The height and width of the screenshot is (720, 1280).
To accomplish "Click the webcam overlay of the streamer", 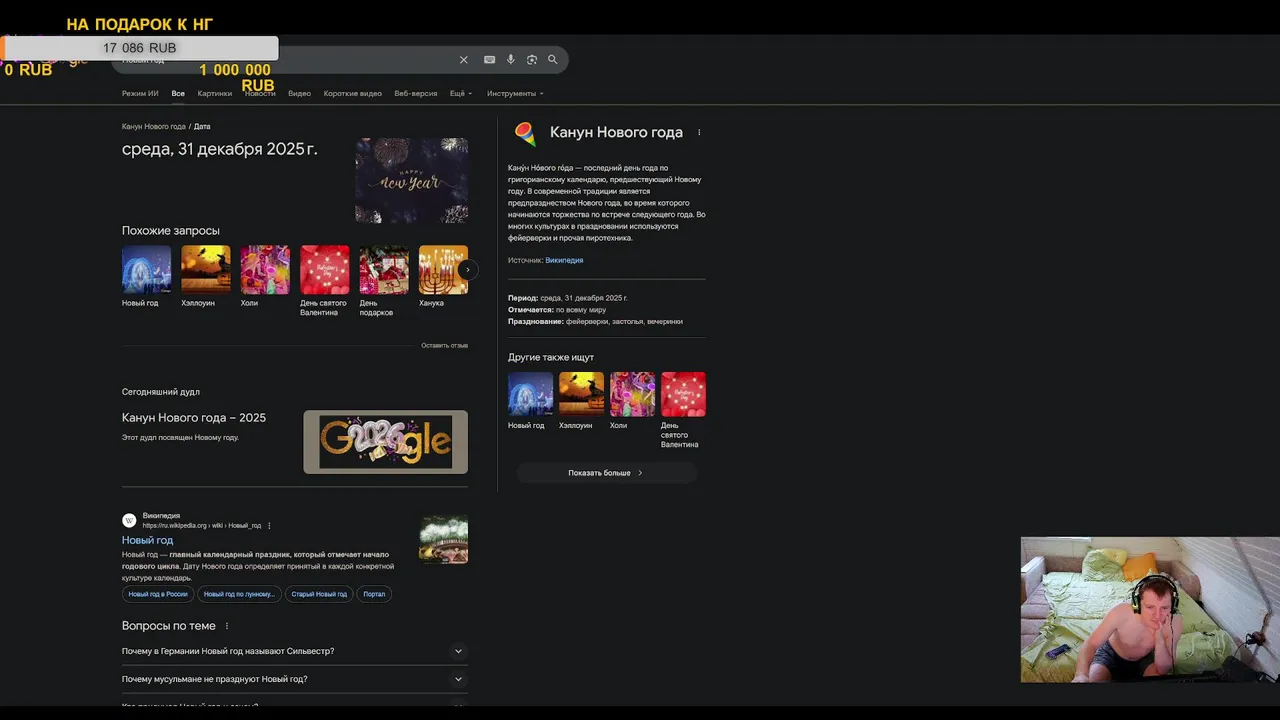I will pos(1150,609).
